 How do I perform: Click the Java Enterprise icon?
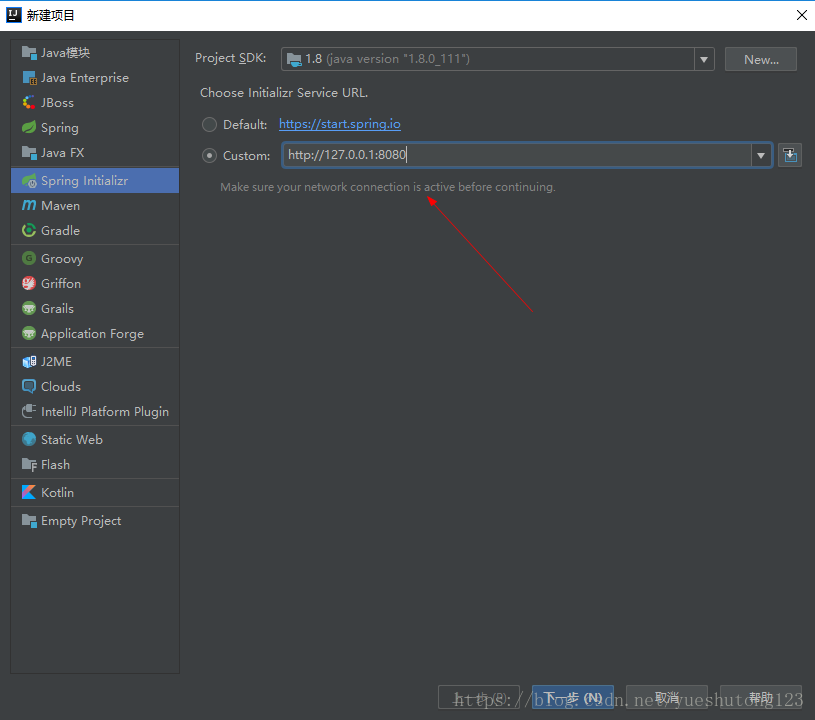tap(29, 77)
